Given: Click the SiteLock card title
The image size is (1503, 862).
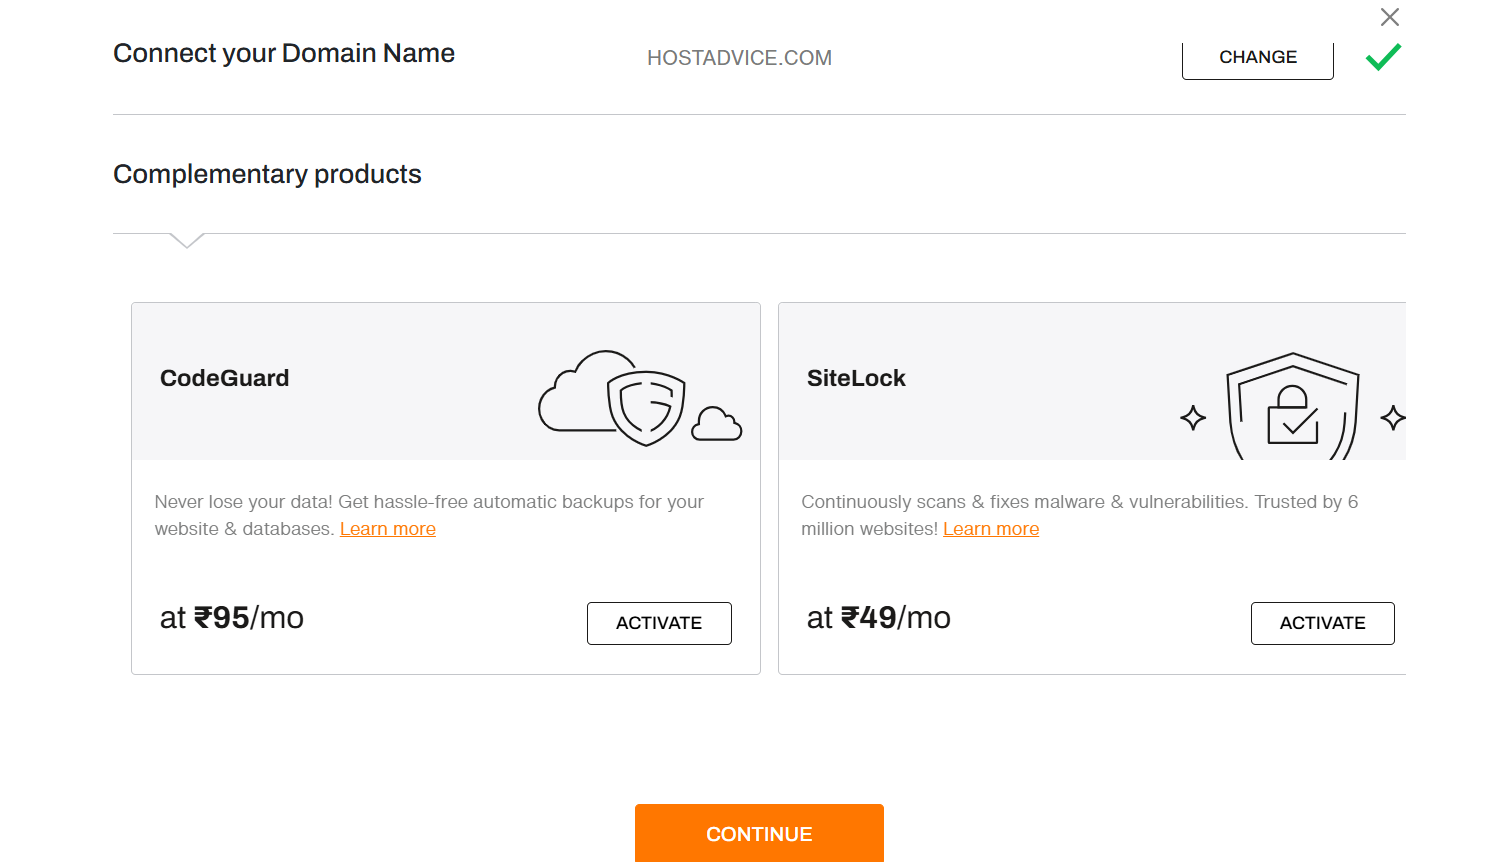Looking at the screenshot, I should [856, 378].
